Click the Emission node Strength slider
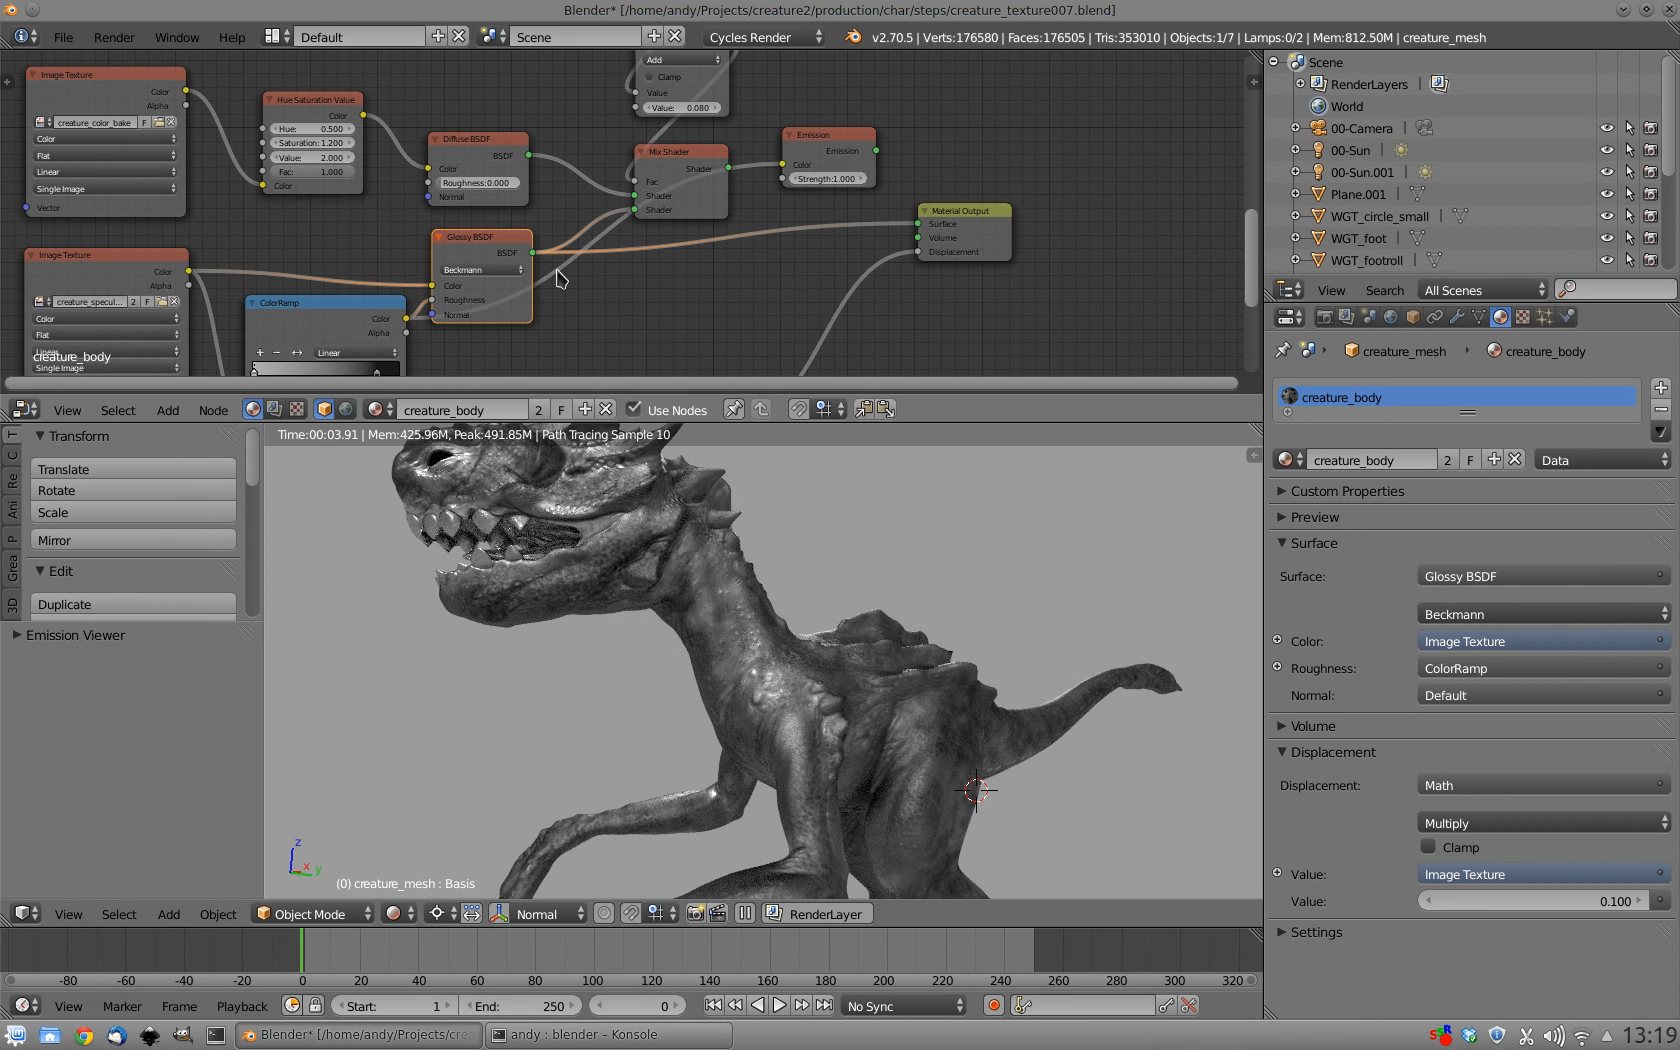This screenshot has height=1050, width=1680. click(x=827, y=179)
